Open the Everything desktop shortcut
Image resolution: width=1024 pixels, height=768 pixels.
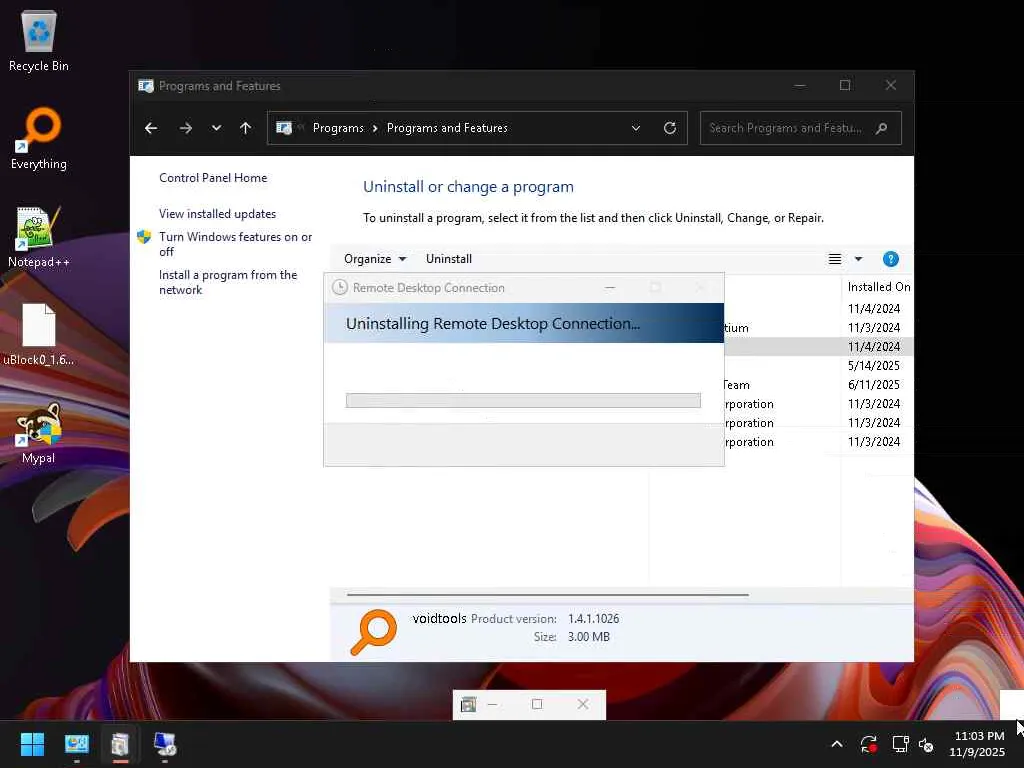coord(39,139)
